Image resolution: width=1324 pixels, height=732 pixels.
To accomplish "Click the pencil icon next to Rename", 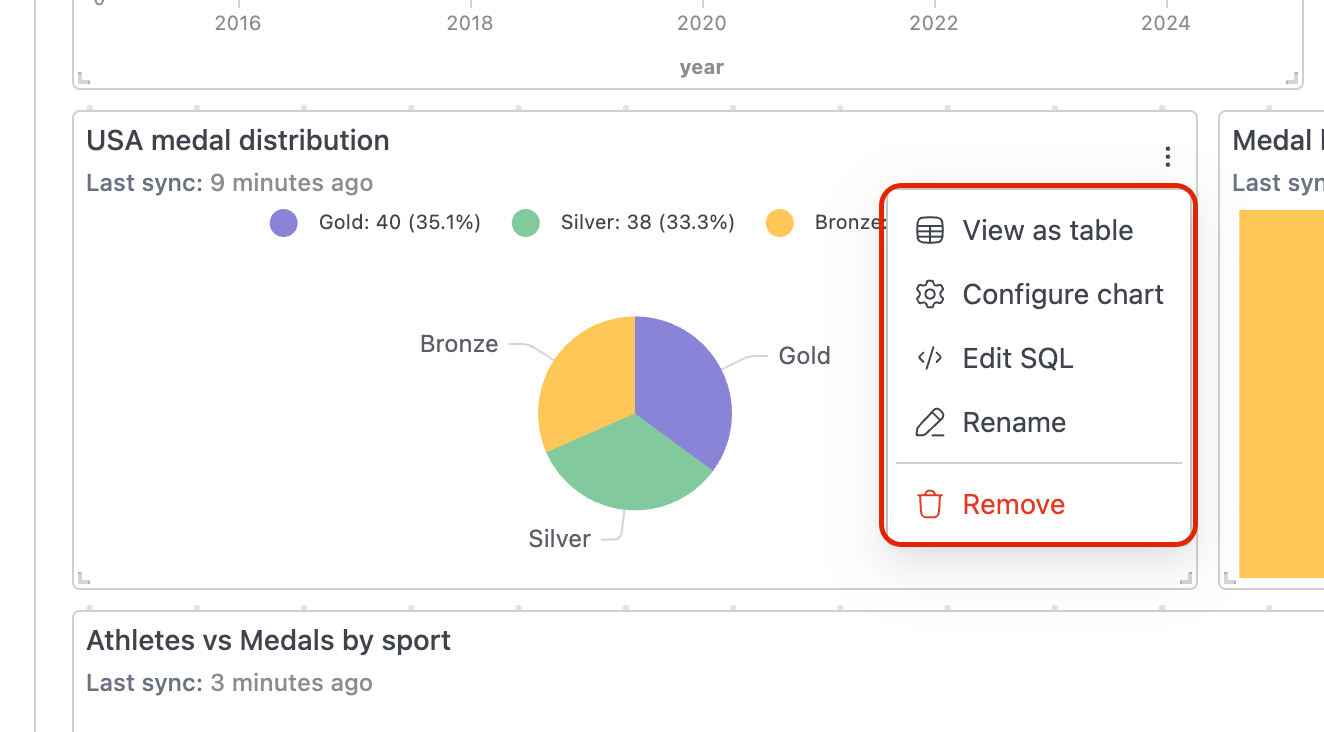I will pyautogui.click(x=930, y=422).
